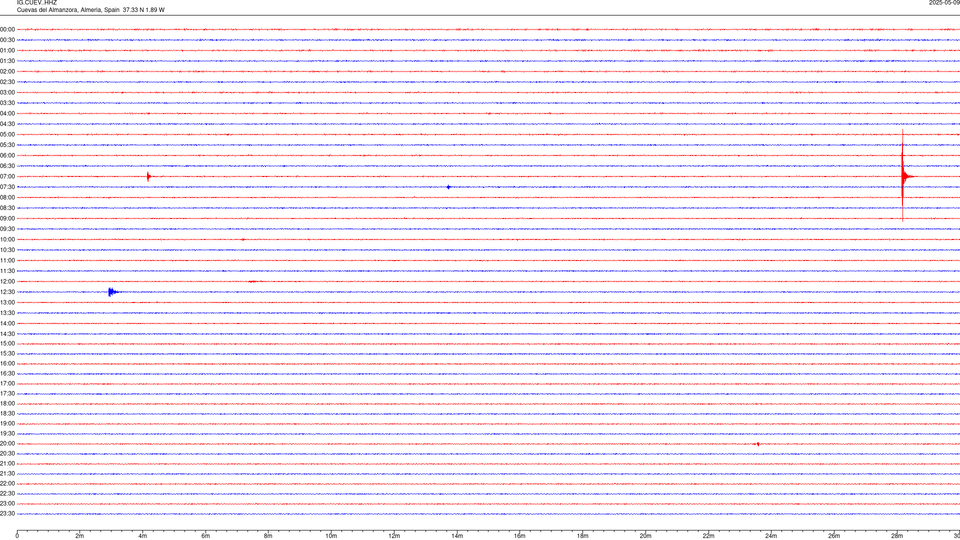960x540 pixels.
Task: Click the 05:00 time label
Action: tap(7, 135)
